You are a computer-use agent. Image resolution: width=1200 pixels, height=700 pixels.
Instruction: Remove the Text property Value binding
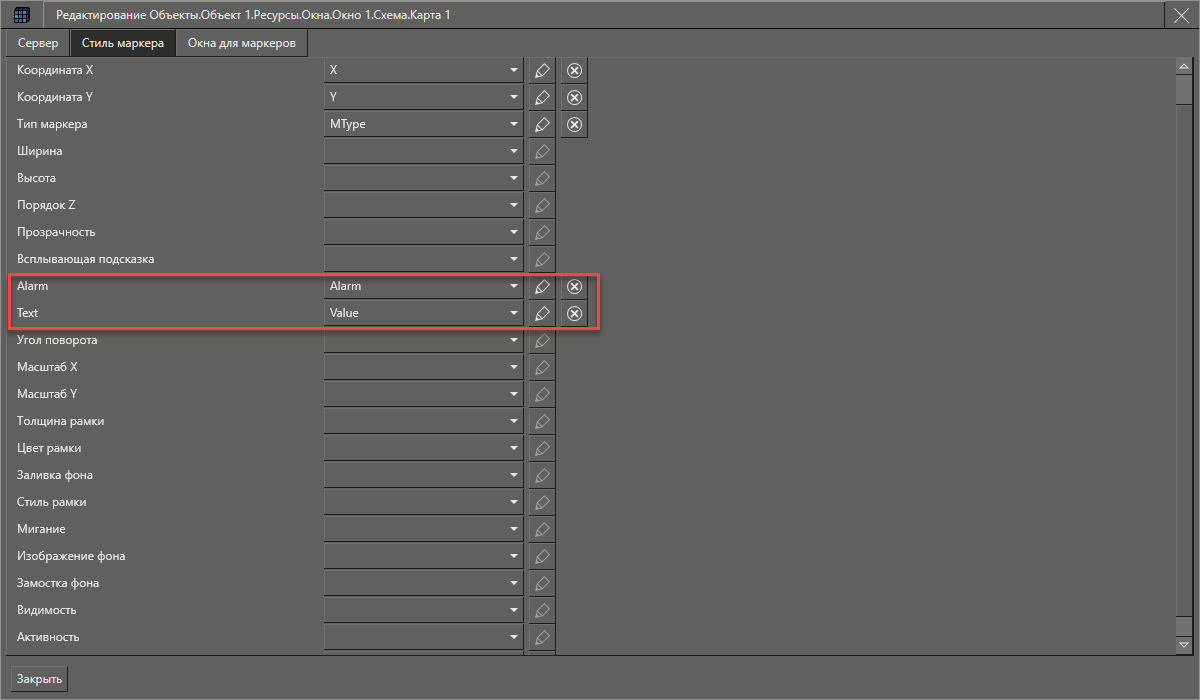click(574, 313)
